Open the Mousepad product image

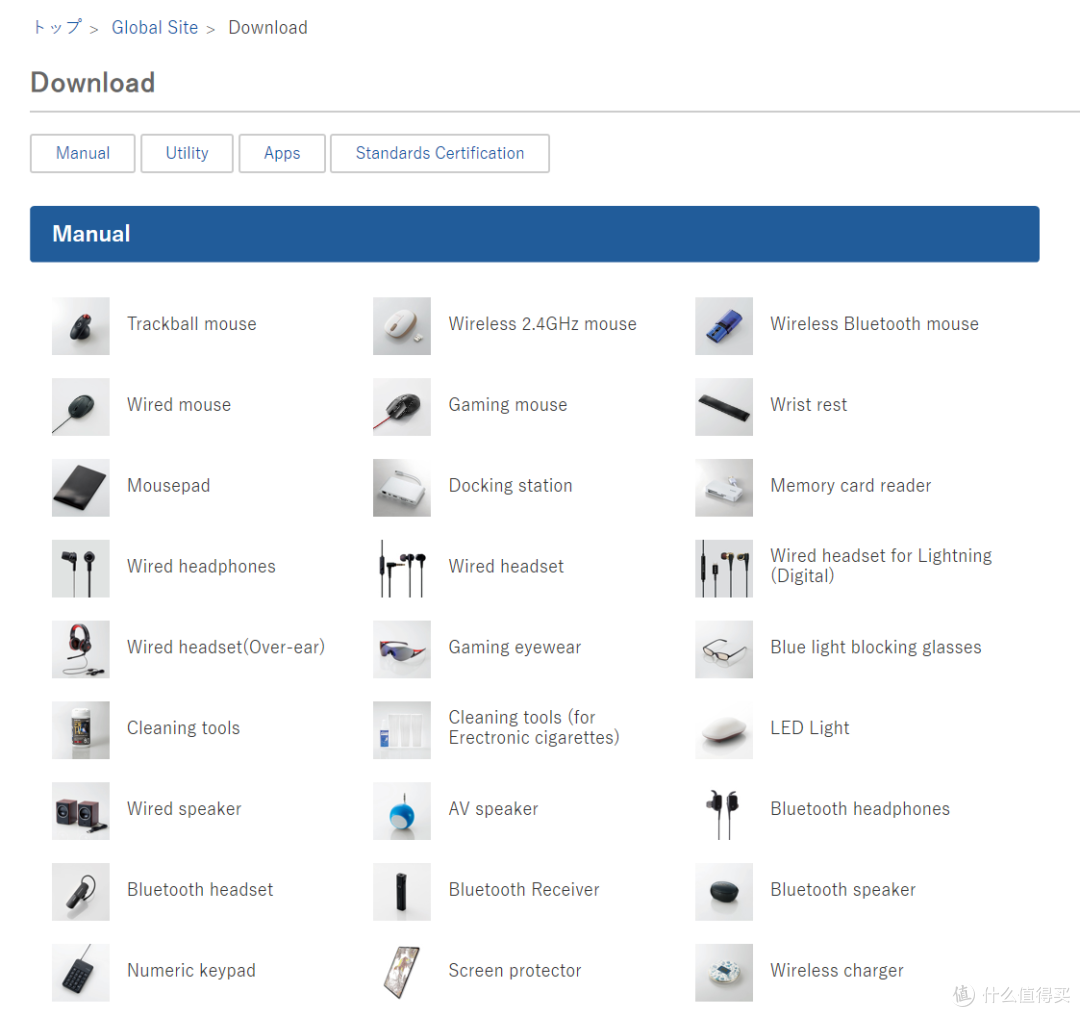(81, 487)
